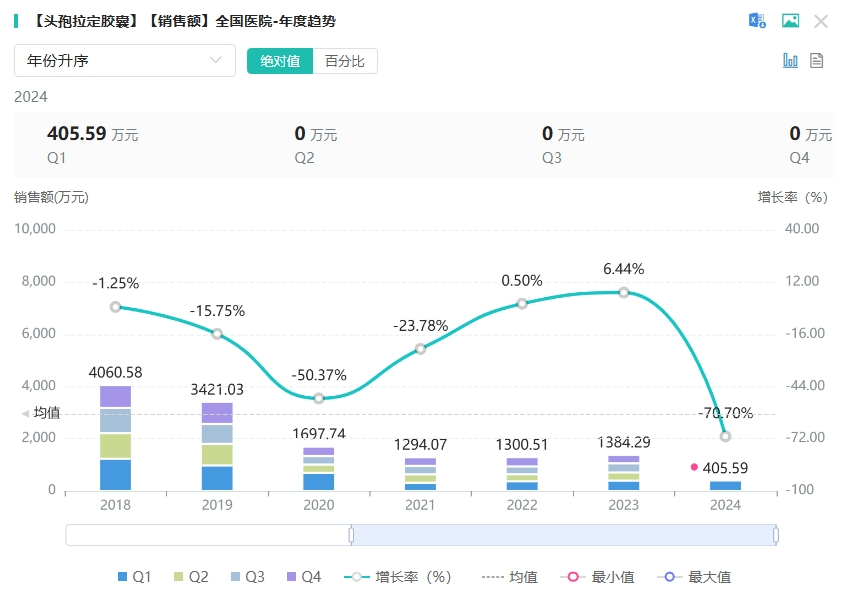Click the 405.59 minimum value label

[x=725, y=468]
